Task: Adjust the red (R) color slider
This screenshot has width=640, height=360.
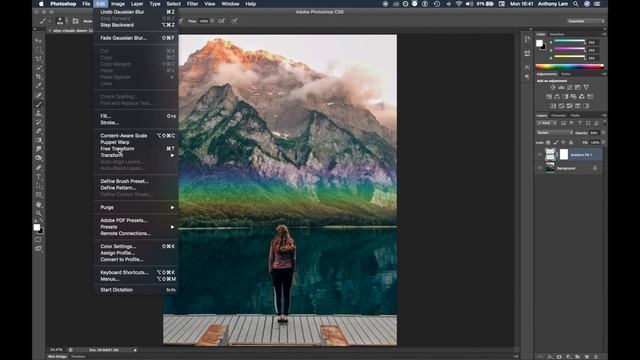Action: [569, 42]
